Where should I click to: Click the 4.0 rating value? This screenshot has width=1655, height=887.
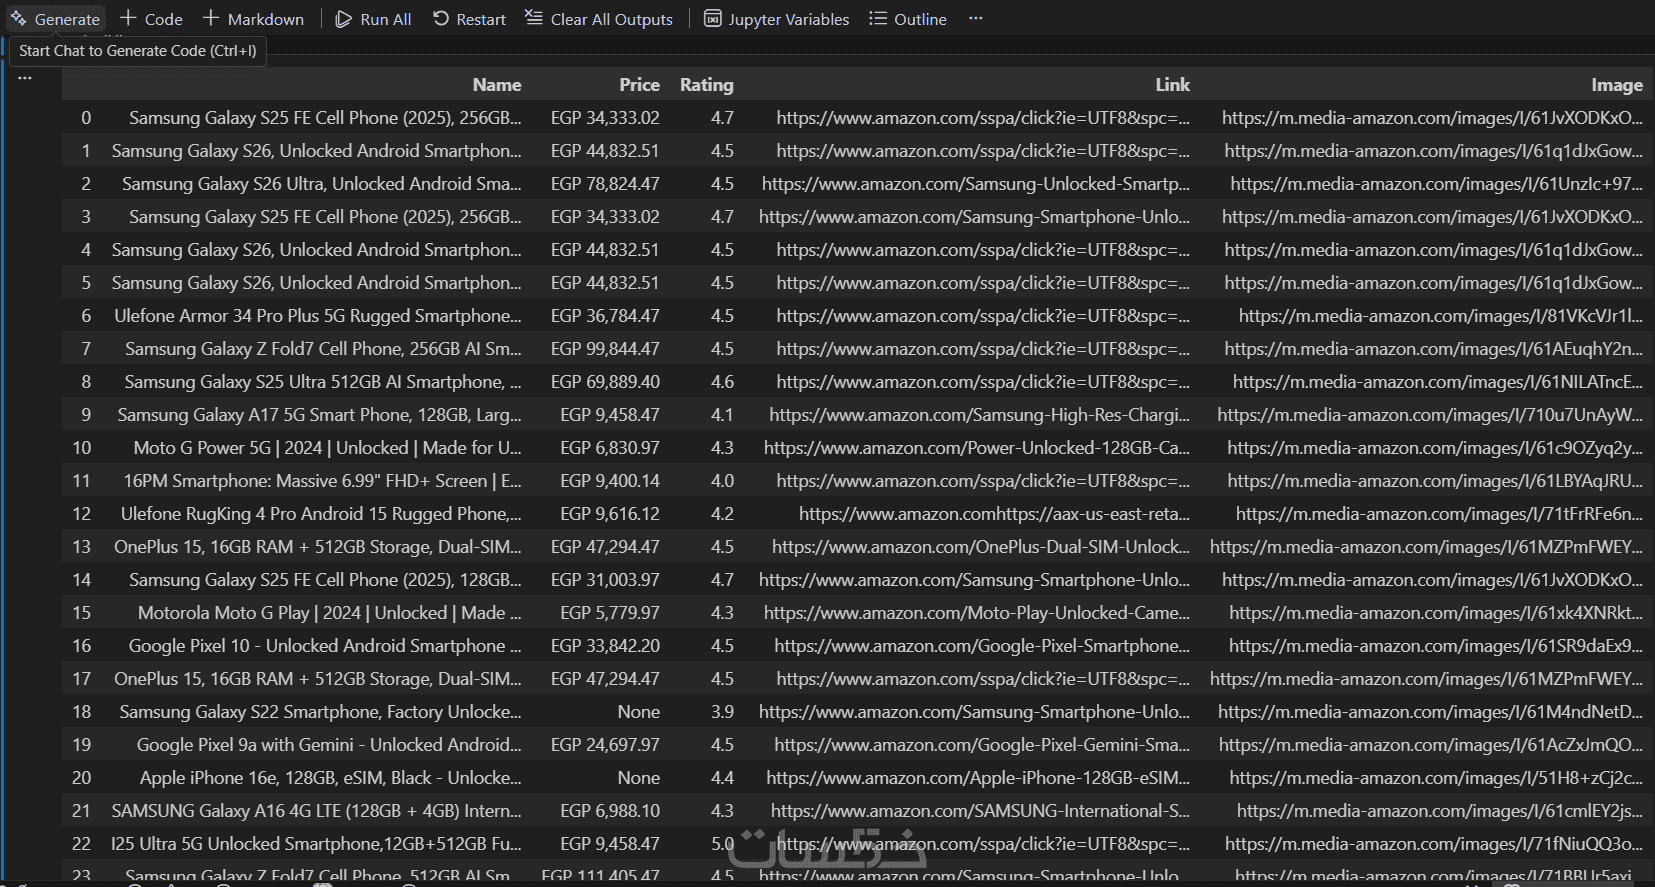722,481
